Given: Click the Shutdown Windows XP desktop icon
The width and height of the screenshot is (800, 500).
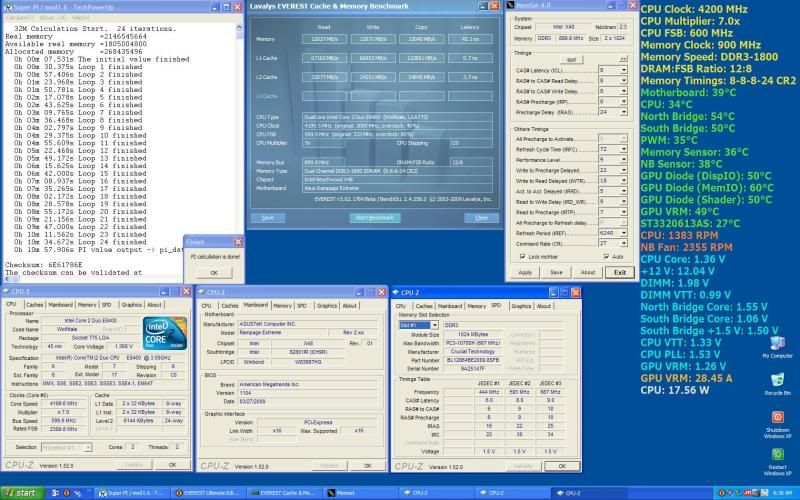Looking at the screenshot, I should 777,424.
